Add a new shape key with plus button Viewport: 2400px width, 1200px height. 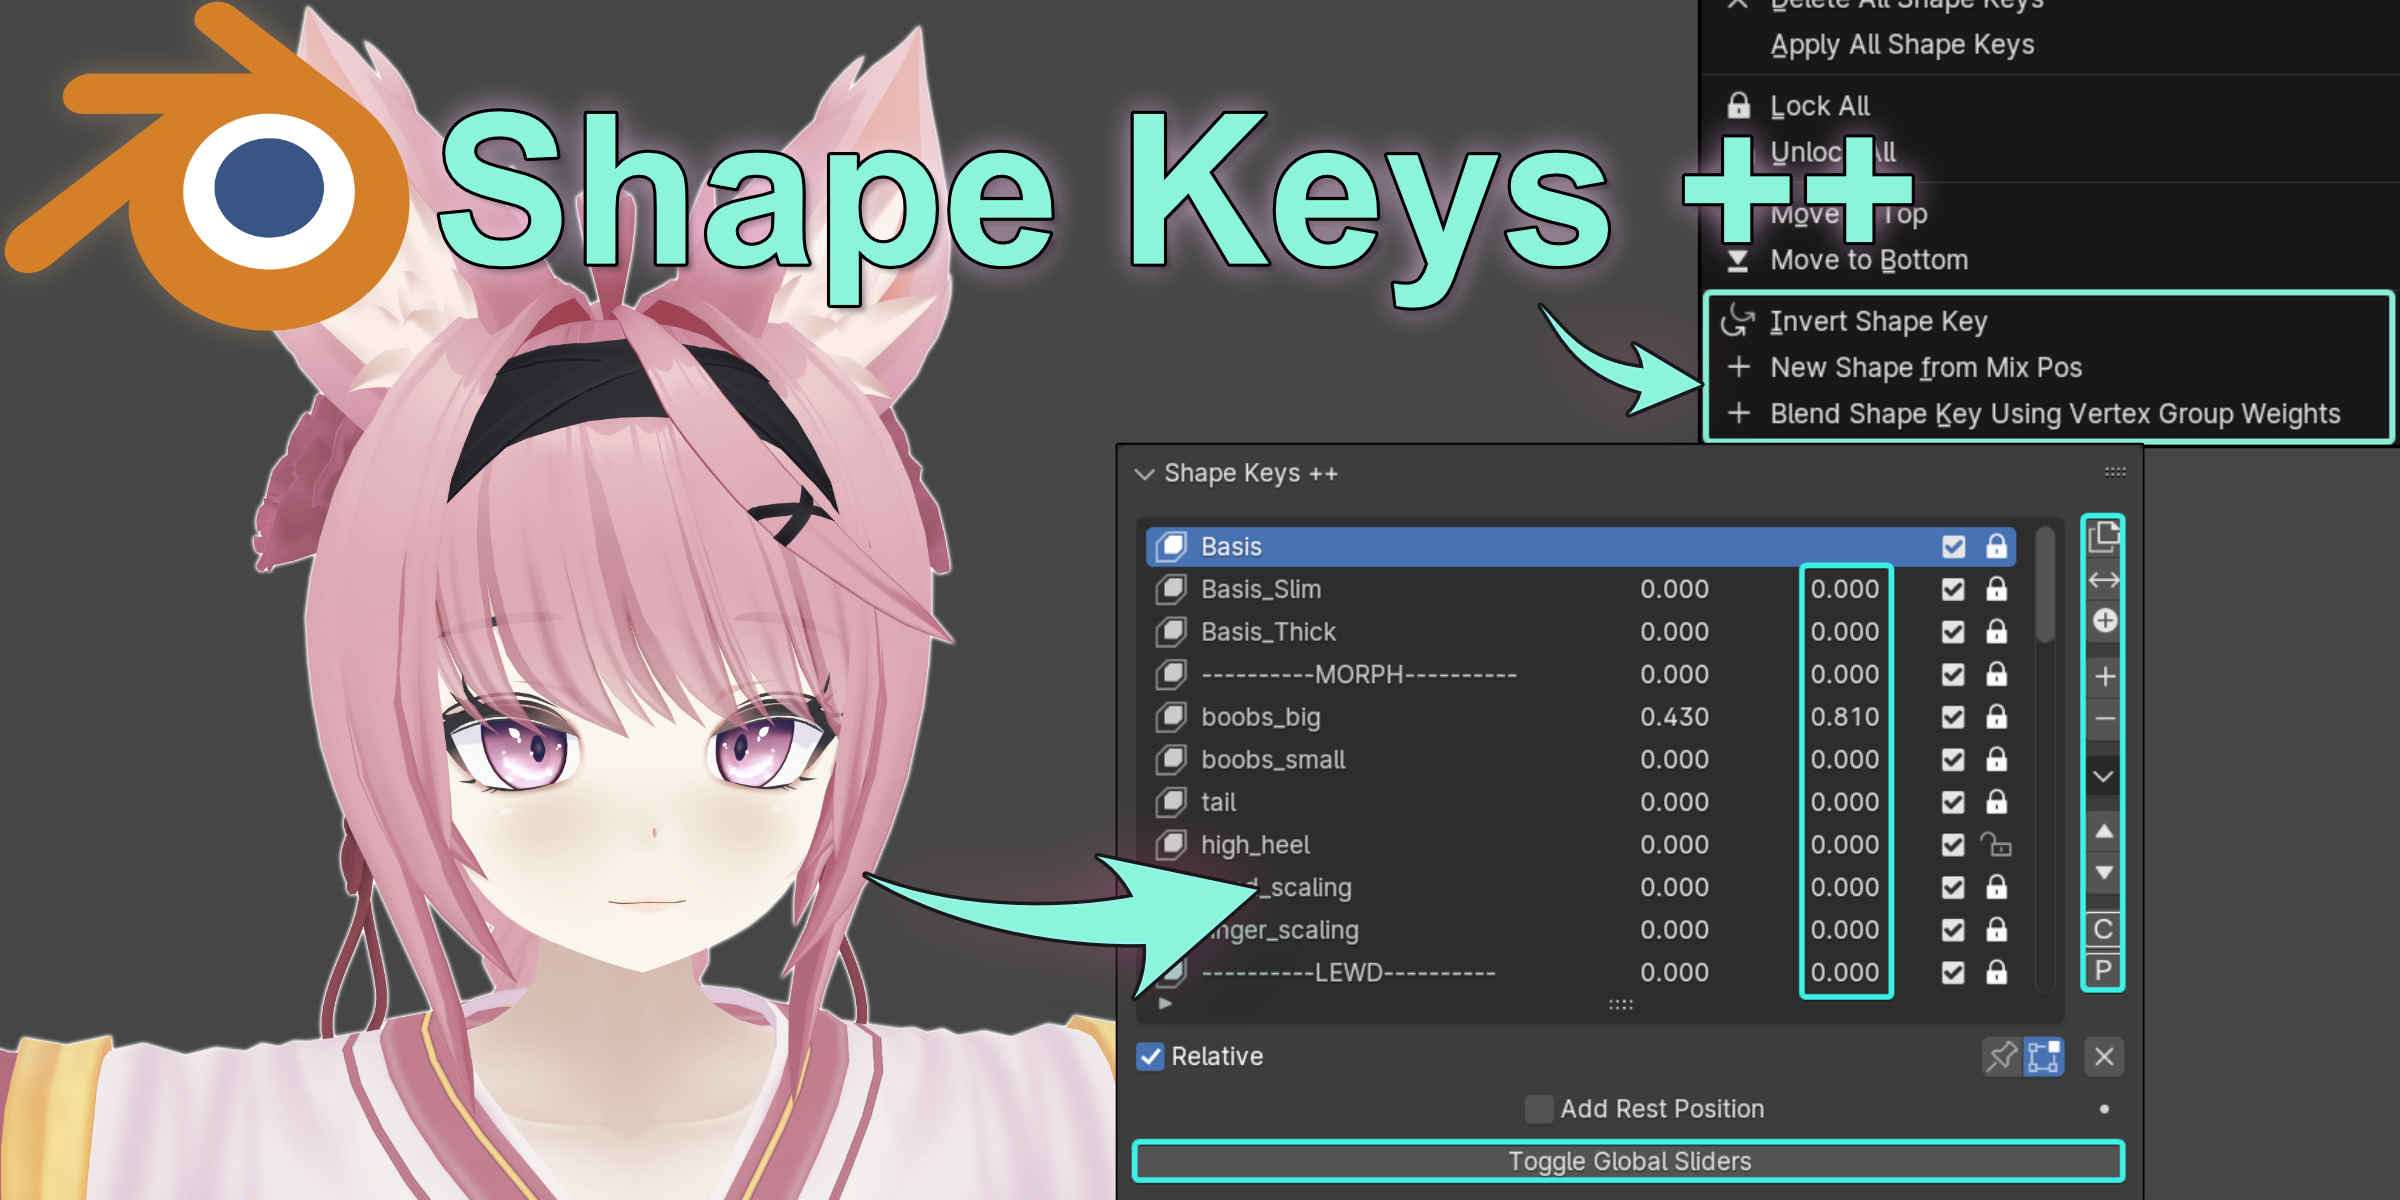point(2105,677)
